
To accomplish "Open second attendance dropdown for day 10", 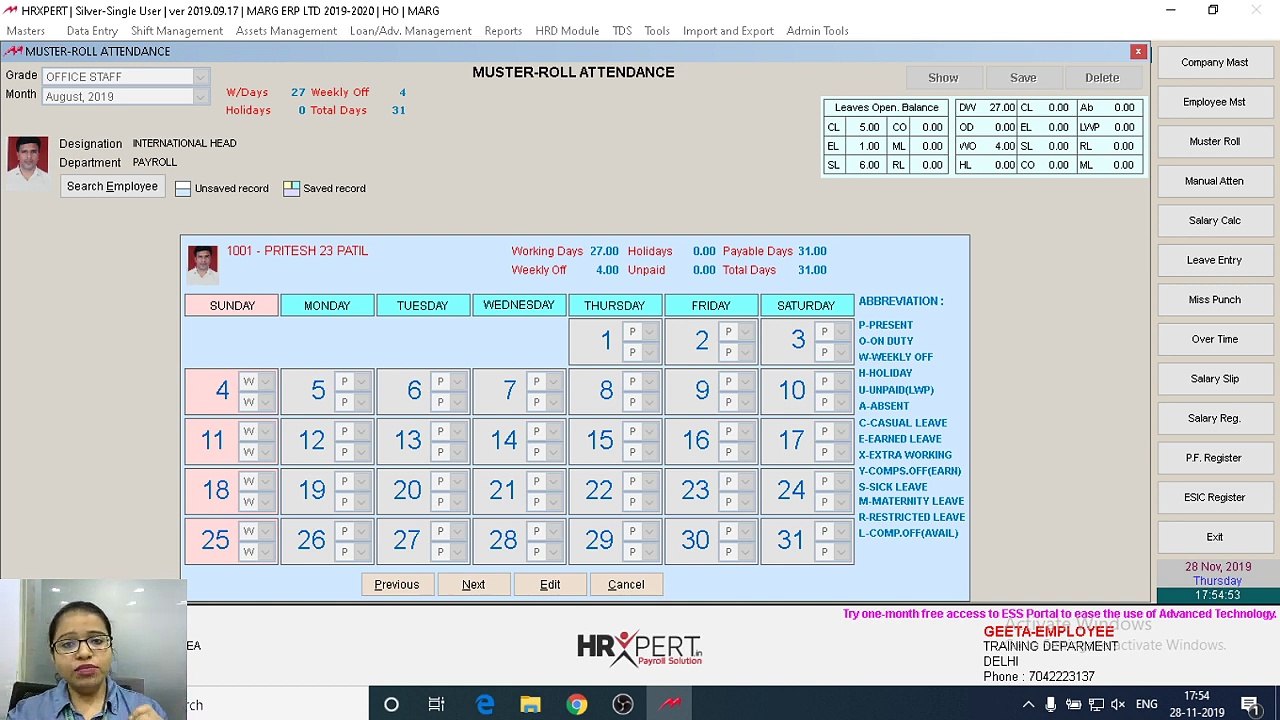I will 842,402.
